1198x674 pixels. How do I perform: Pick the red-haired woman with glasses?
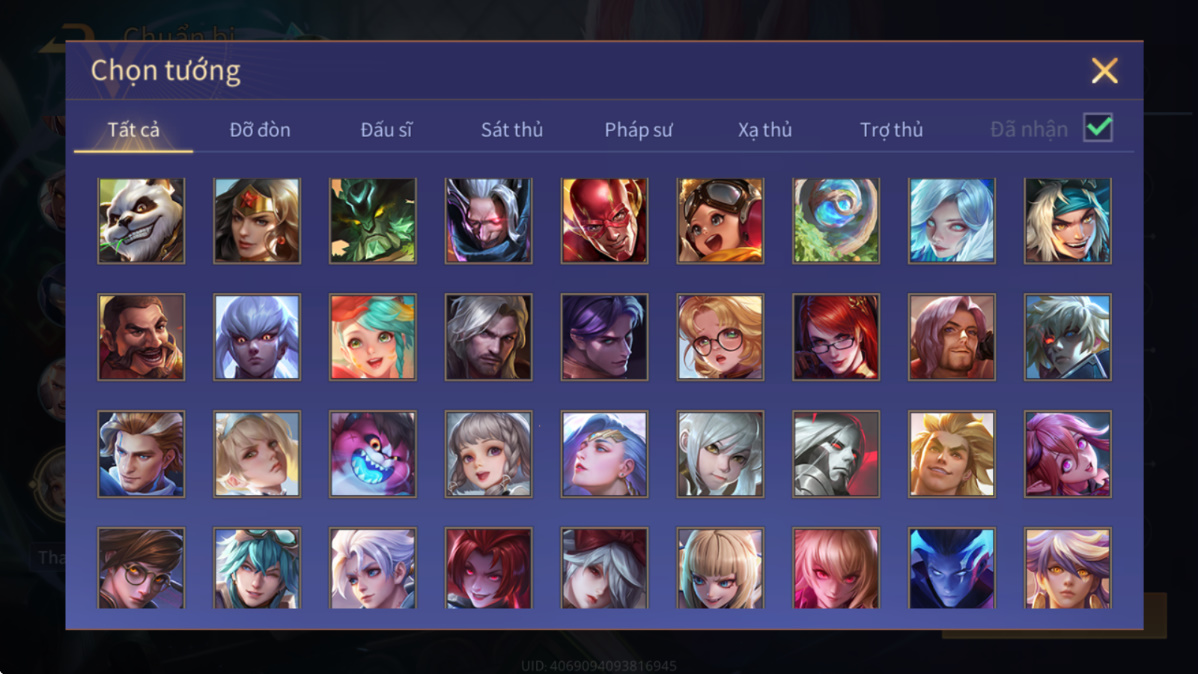(x=836, y=337)
